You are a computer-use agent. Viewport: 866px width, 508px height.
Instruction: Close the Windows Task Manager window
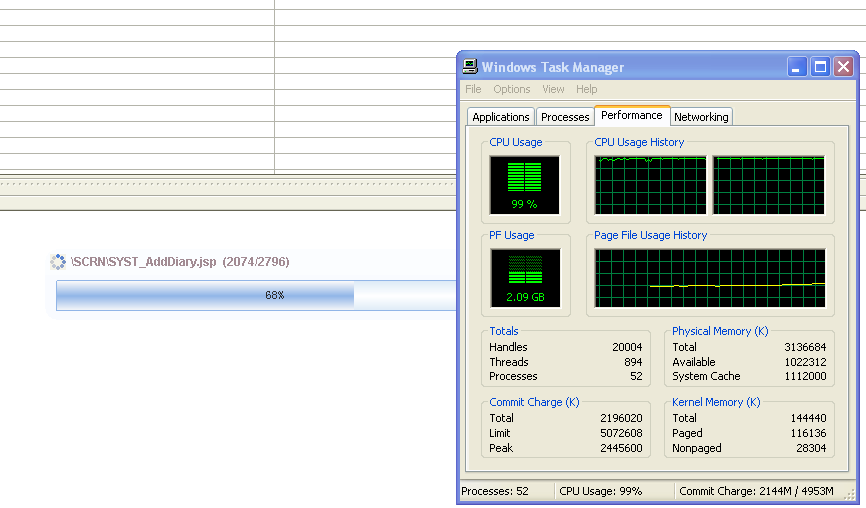pos(843,67)
